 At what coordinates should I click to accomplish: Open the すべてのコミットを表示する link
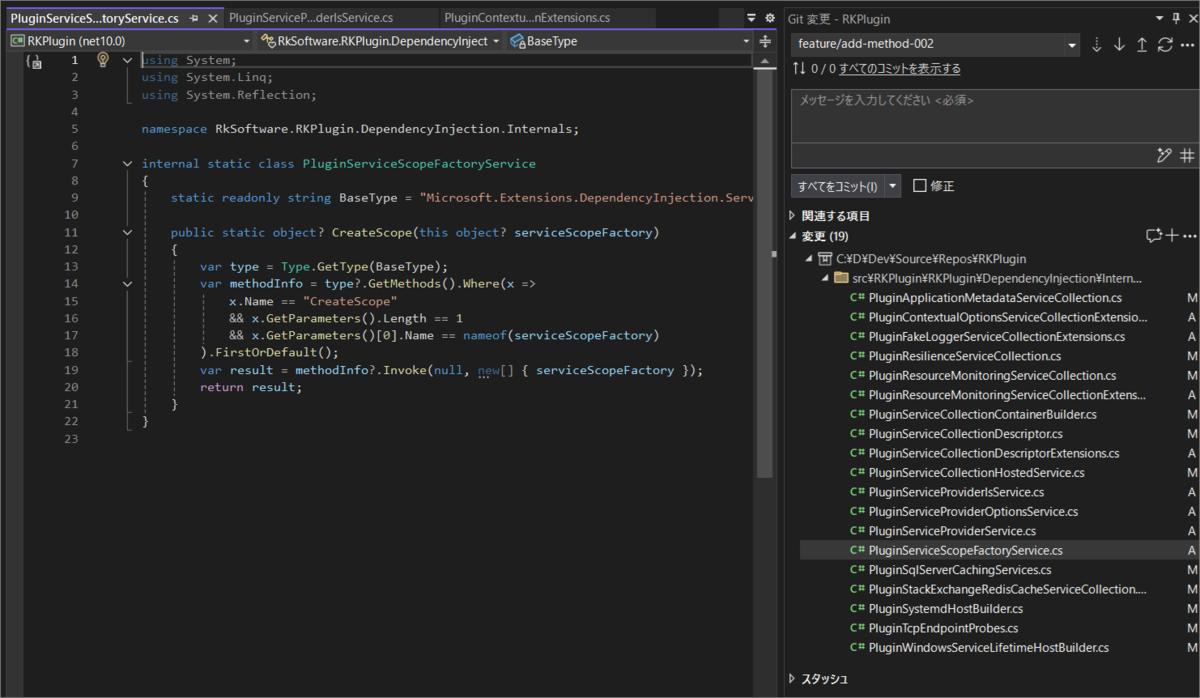tap(900, 69)
